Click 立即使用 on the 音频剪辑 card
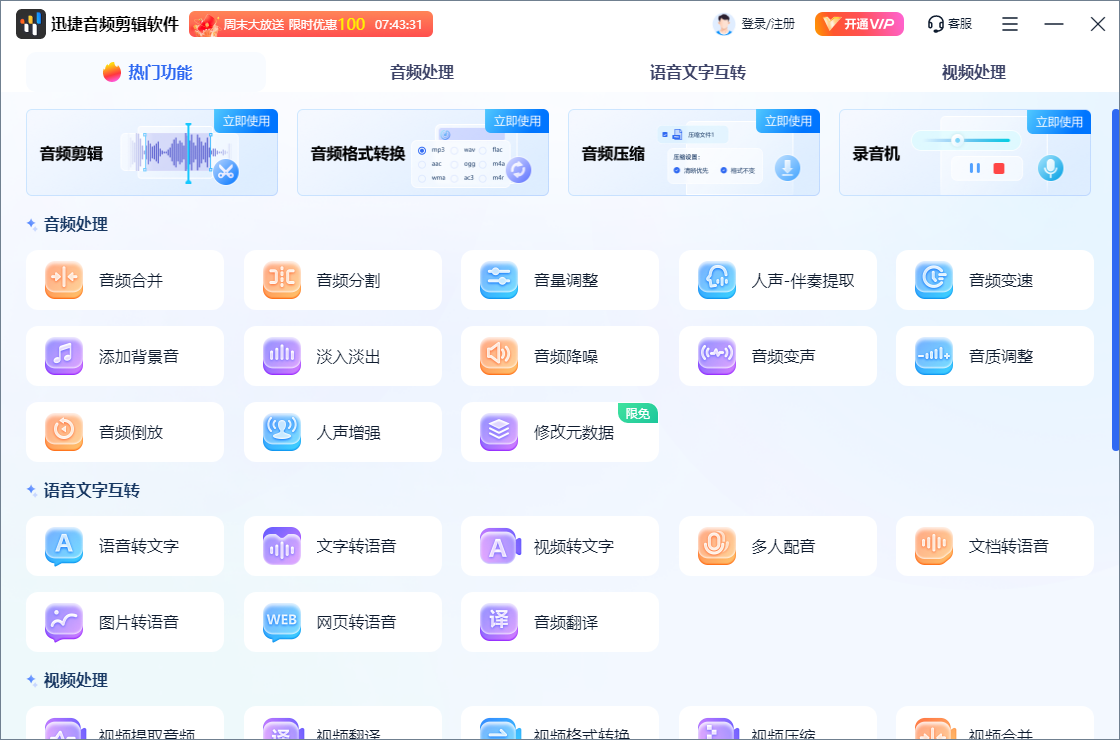The height and width of the screenshot is (740, 1120). [x=244, y=120]
